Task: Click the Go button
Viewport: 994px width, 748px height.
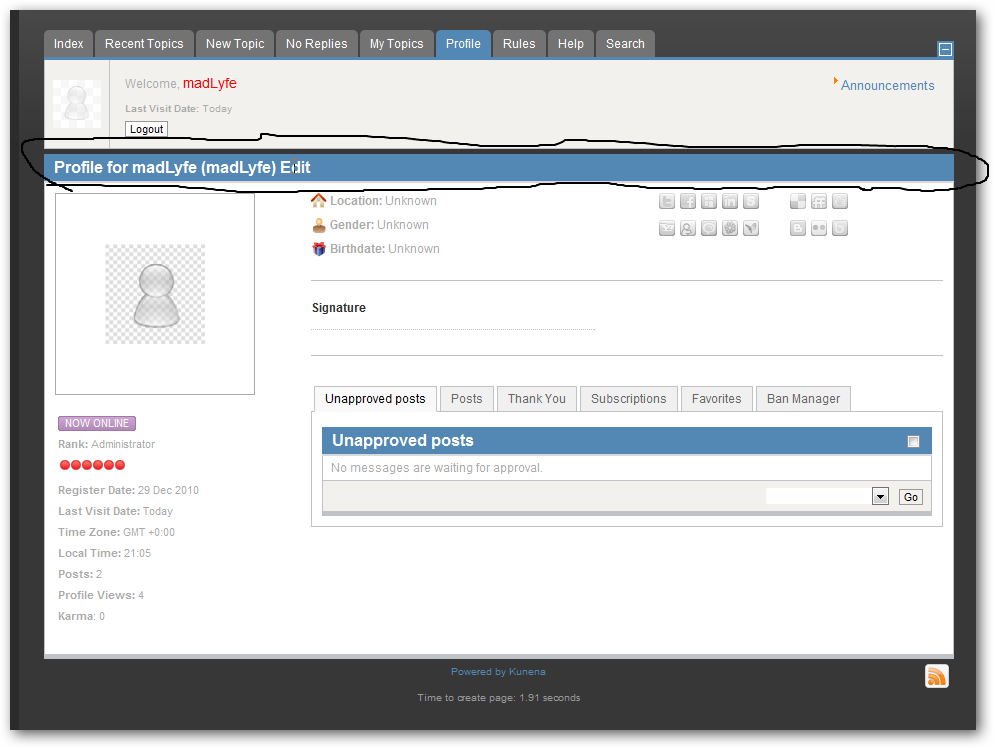Action: click(911, 497)
